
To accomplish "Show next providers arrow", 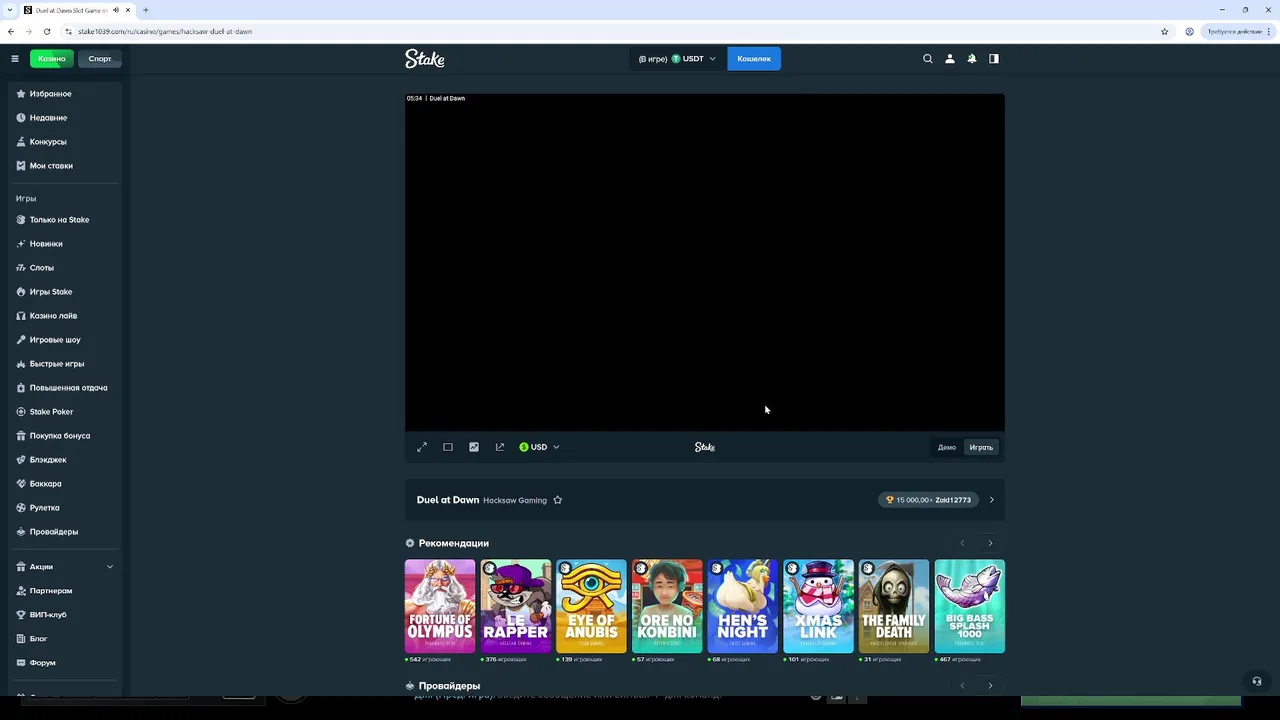I will coord(990,686).
